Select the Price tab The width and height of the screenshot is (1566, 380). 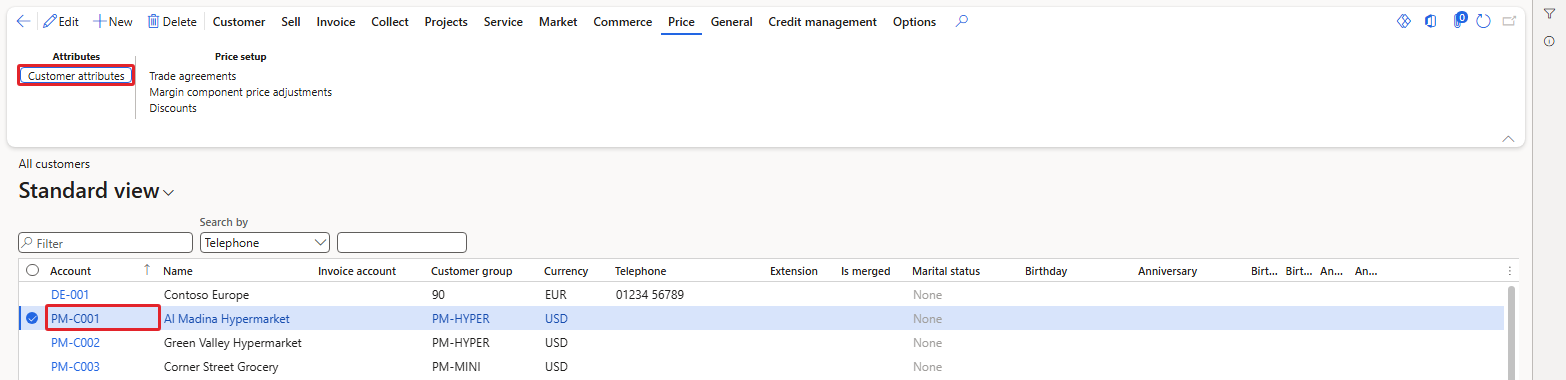coord(681,21)
